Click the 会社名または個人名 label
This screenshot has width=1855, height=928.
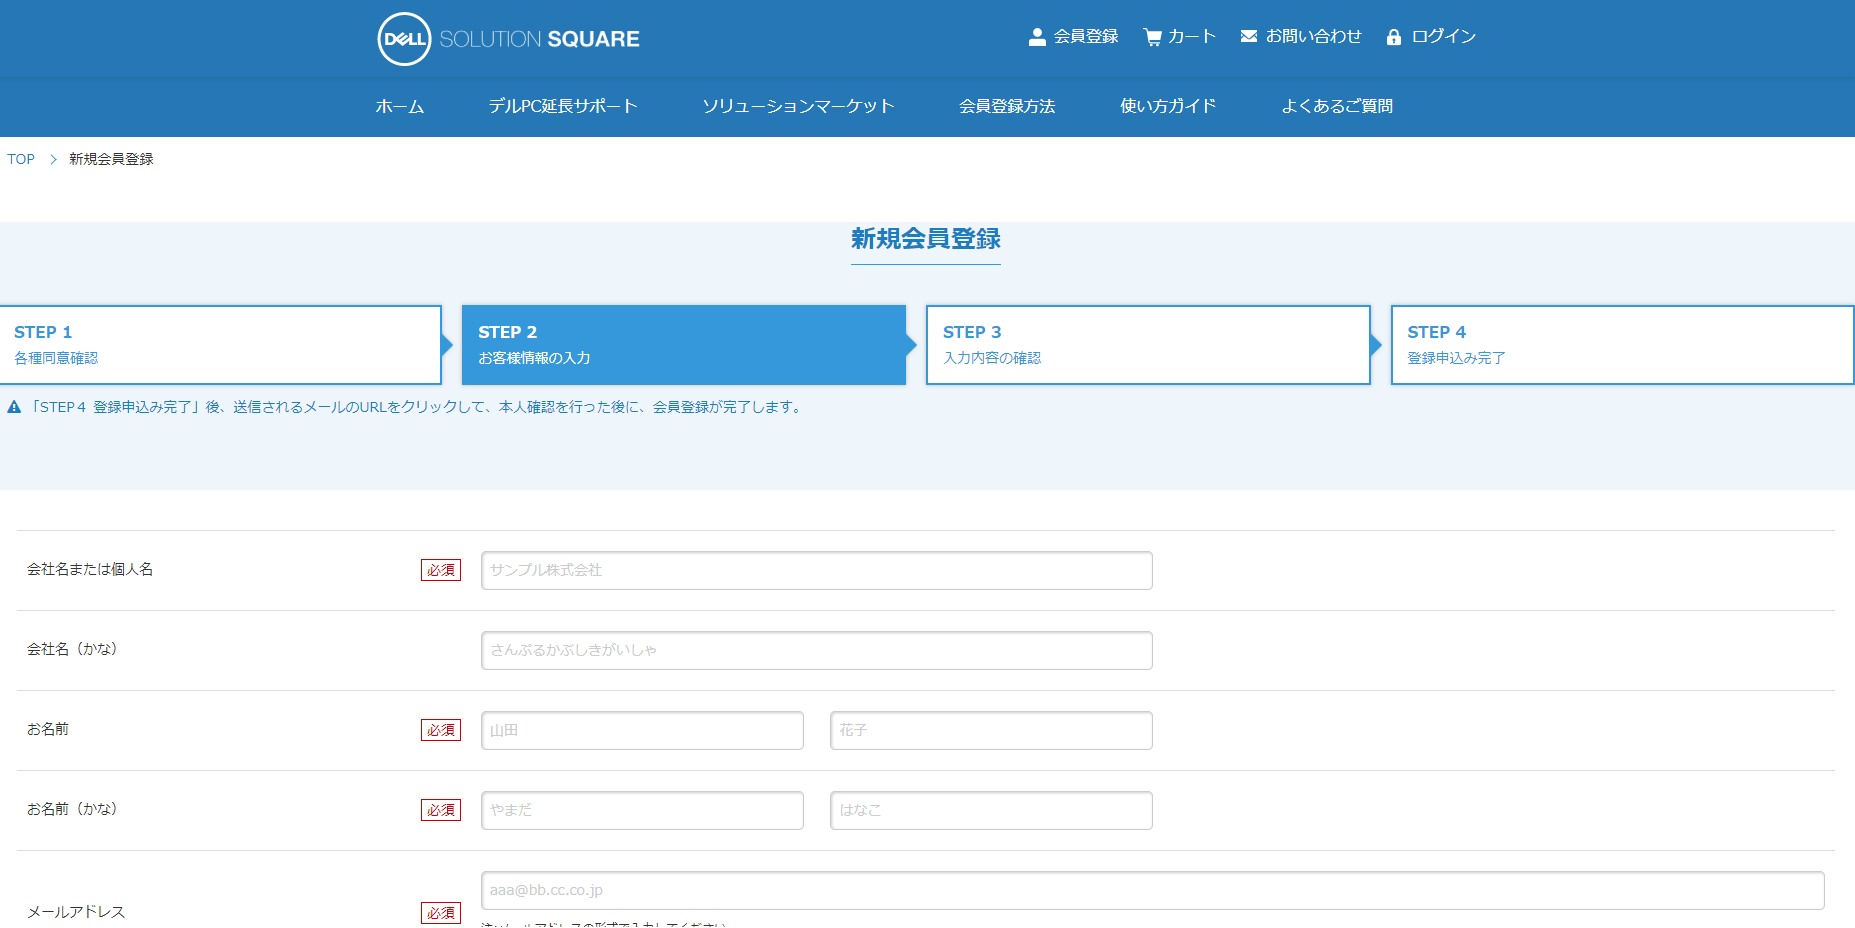tap(90, 569)
